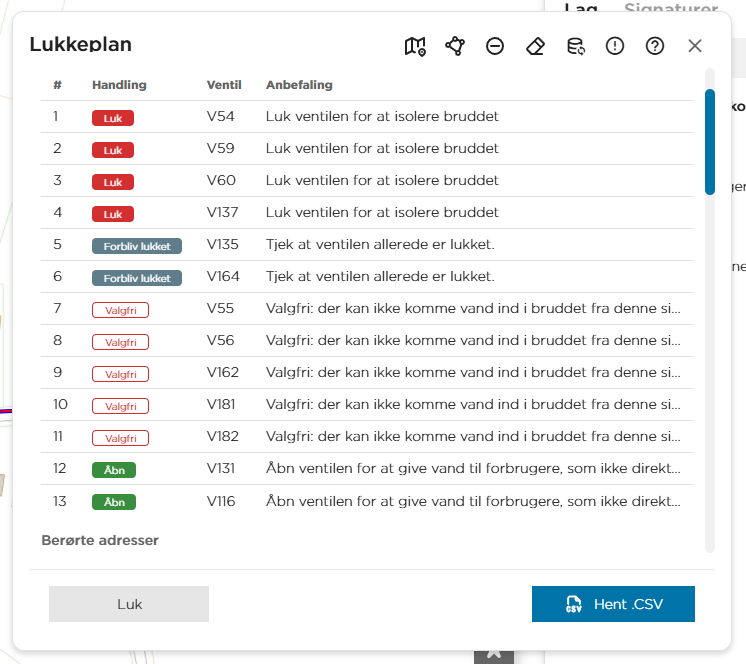Viewport: 746px width, 664px height.
Task: Open the exclamation info icon
Action: coord(615,46)
